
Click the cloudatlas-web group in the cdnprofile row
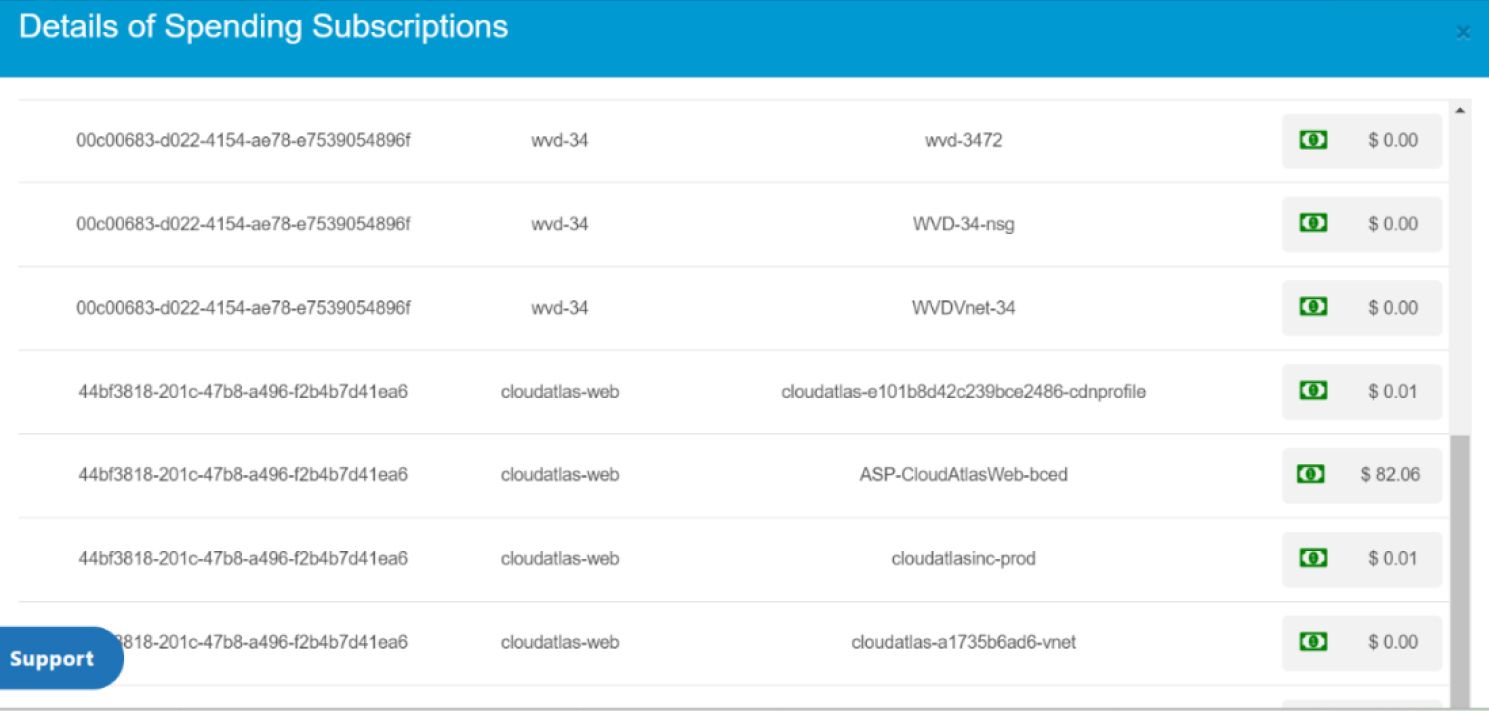coord(560,392)
